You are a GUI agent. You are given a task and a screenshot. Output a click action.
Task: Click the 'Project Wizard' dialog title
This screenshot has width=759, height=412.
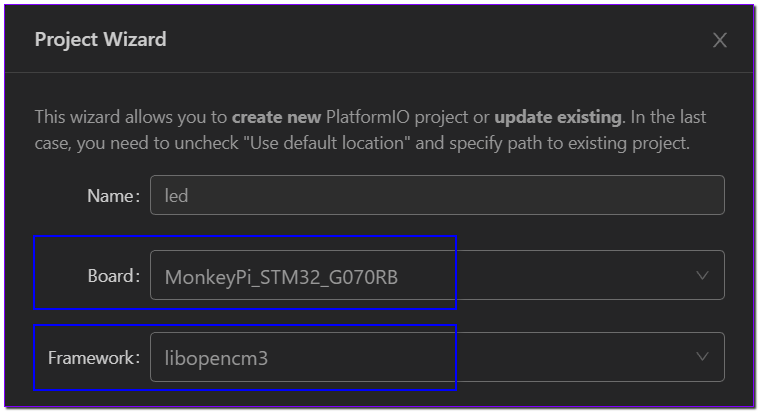coord(101,39)
